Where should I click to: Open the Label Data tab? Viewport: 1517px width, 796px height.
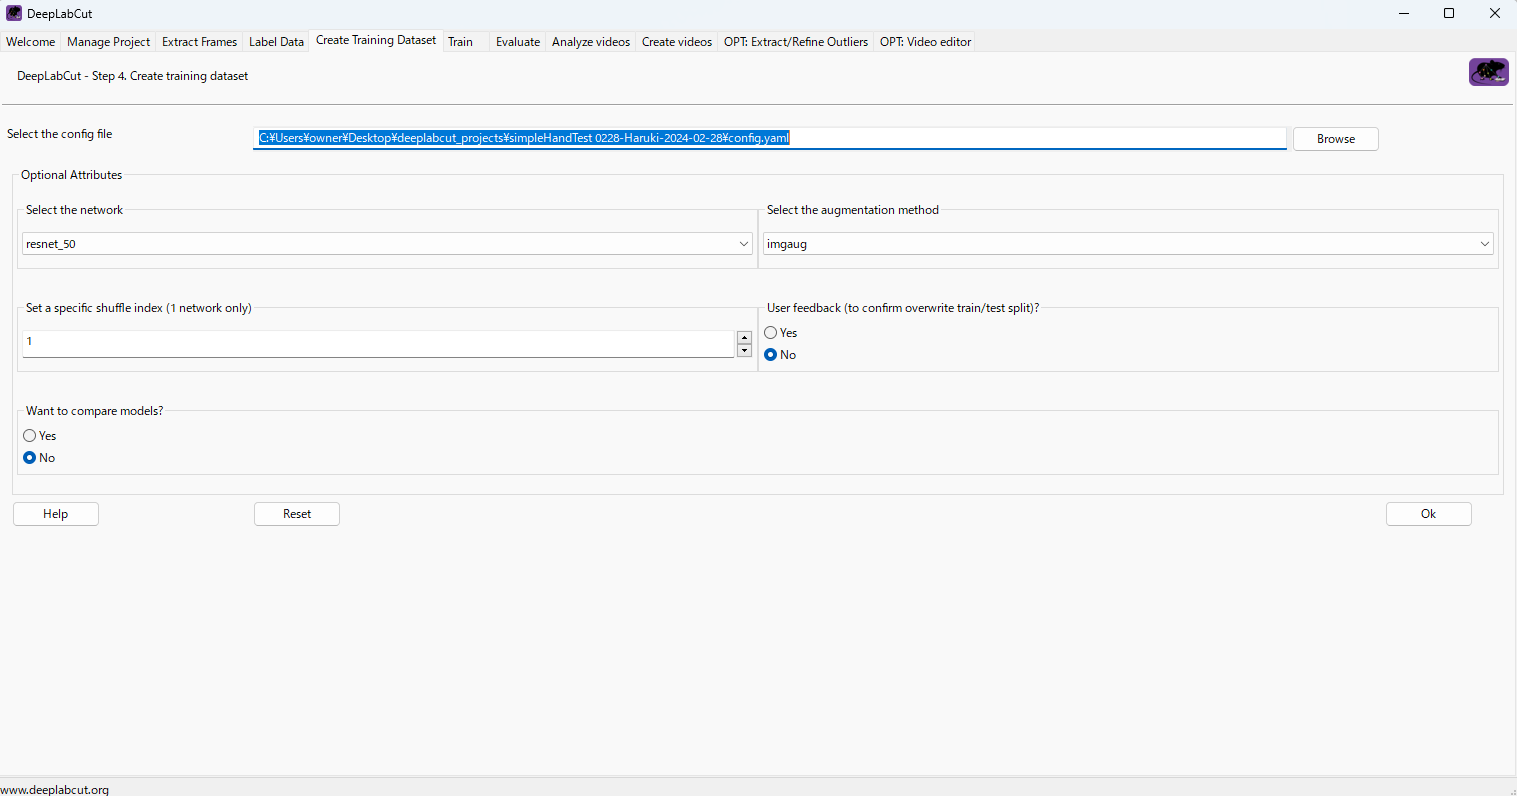coord(276,42)
